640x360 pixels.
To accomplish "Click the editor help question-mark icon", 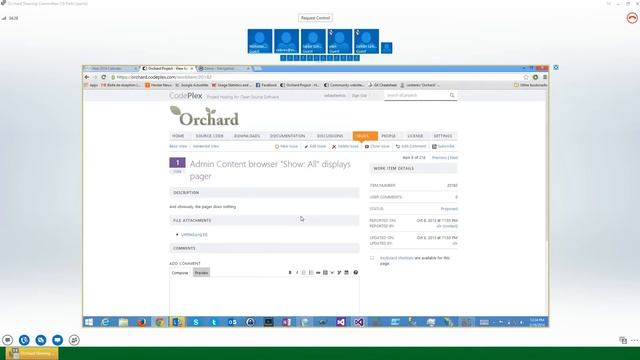I will click(356, 273).
